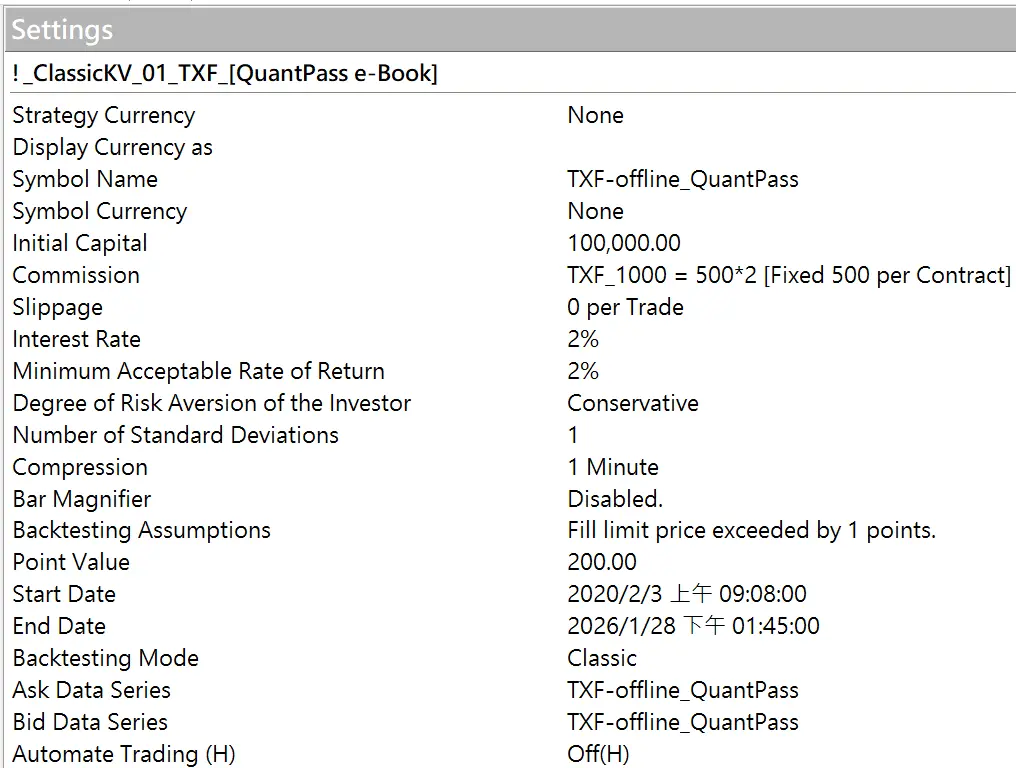Click the Bar Magnifier Disabled value
Screen dimensions: 1016x768
pos(614,499)
